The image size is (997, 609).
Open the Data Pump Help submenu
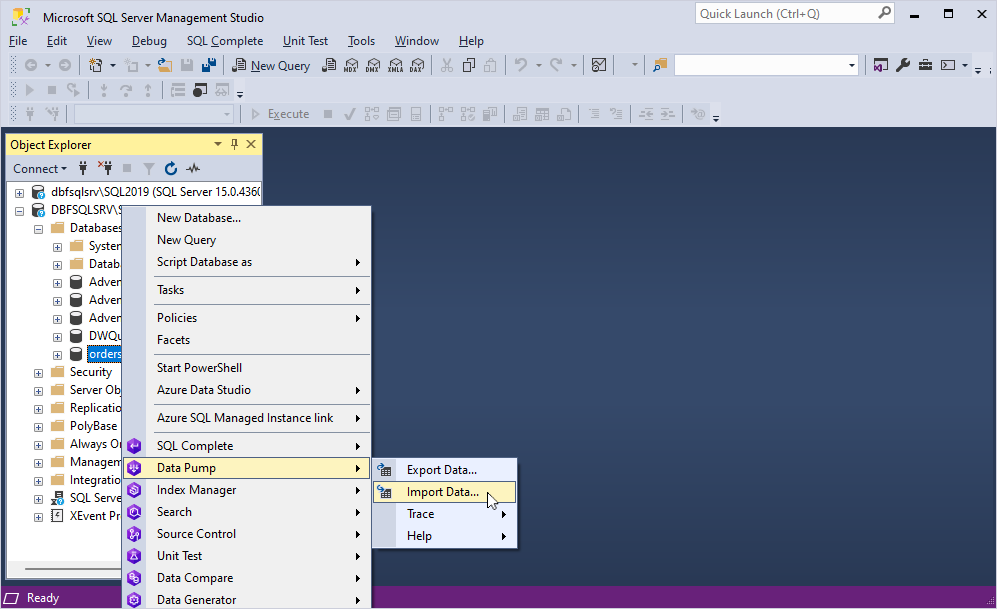[x=444, y=536]
